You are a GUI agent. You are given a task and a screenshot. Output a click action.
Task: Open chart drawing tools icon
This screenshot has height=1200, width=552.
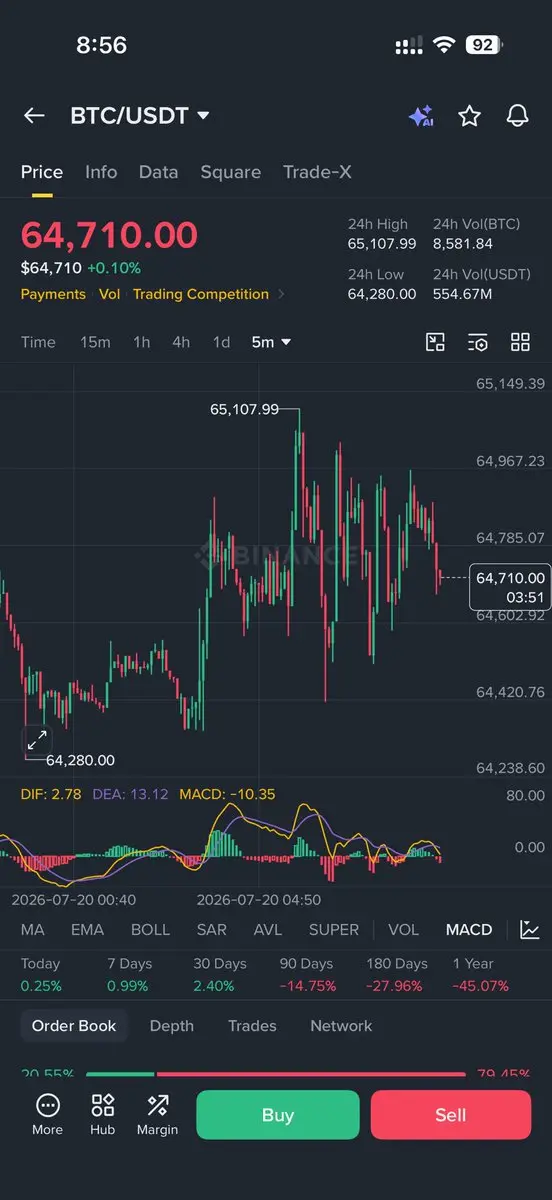point(435,342)
